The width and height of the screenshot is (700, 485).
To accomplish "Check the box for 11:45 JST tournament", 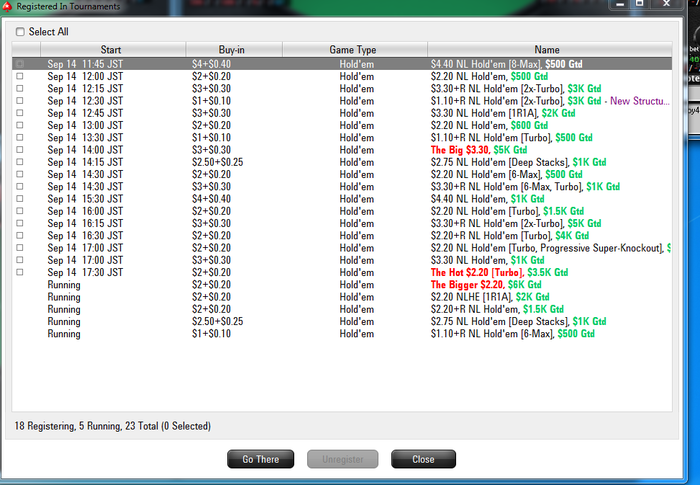I will pos(20,64).
